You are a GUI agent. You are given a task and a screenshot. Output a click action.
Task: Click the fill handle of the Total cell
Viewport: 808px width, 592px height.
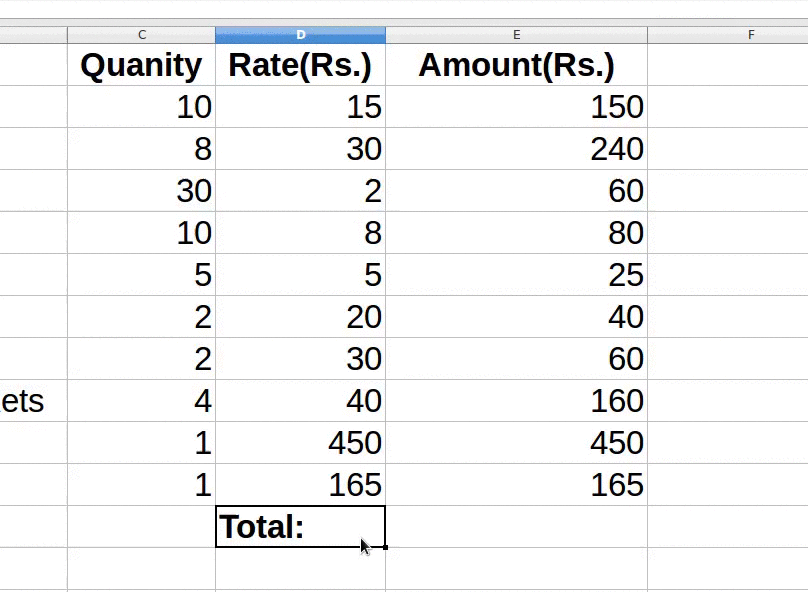pyautogui.click(x=385, y=547)
